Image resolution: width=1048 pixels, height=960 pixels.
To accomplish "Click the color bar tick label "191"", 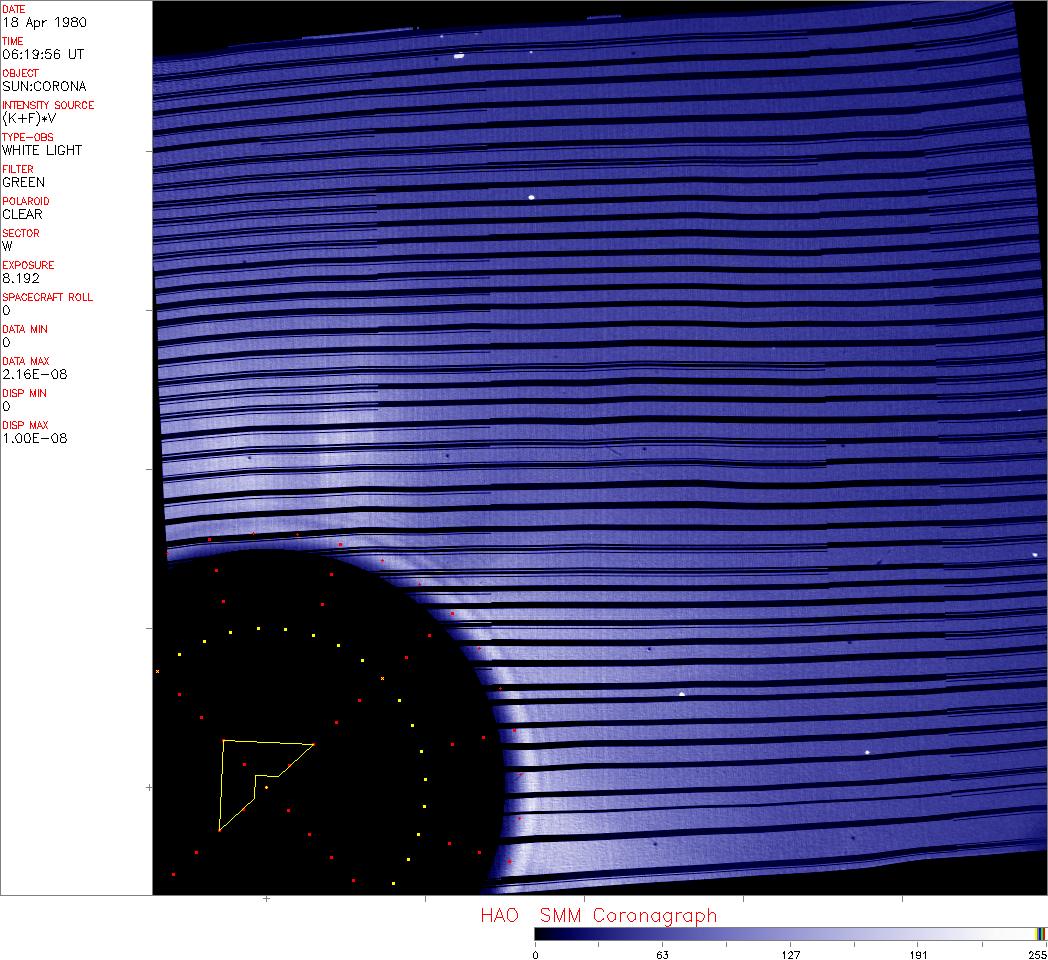I will (918, 955).
